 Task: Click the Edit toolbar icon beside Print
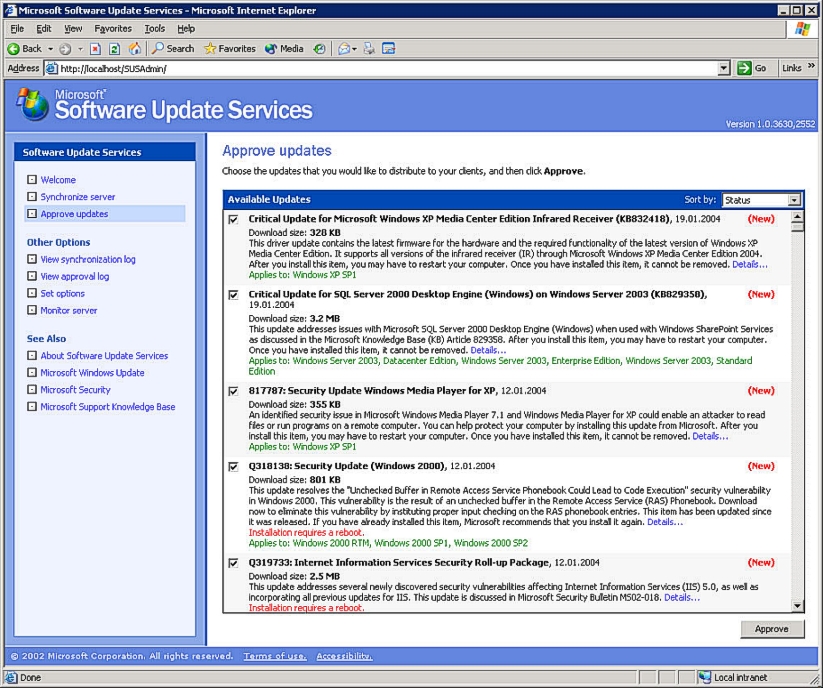(388, 49)
